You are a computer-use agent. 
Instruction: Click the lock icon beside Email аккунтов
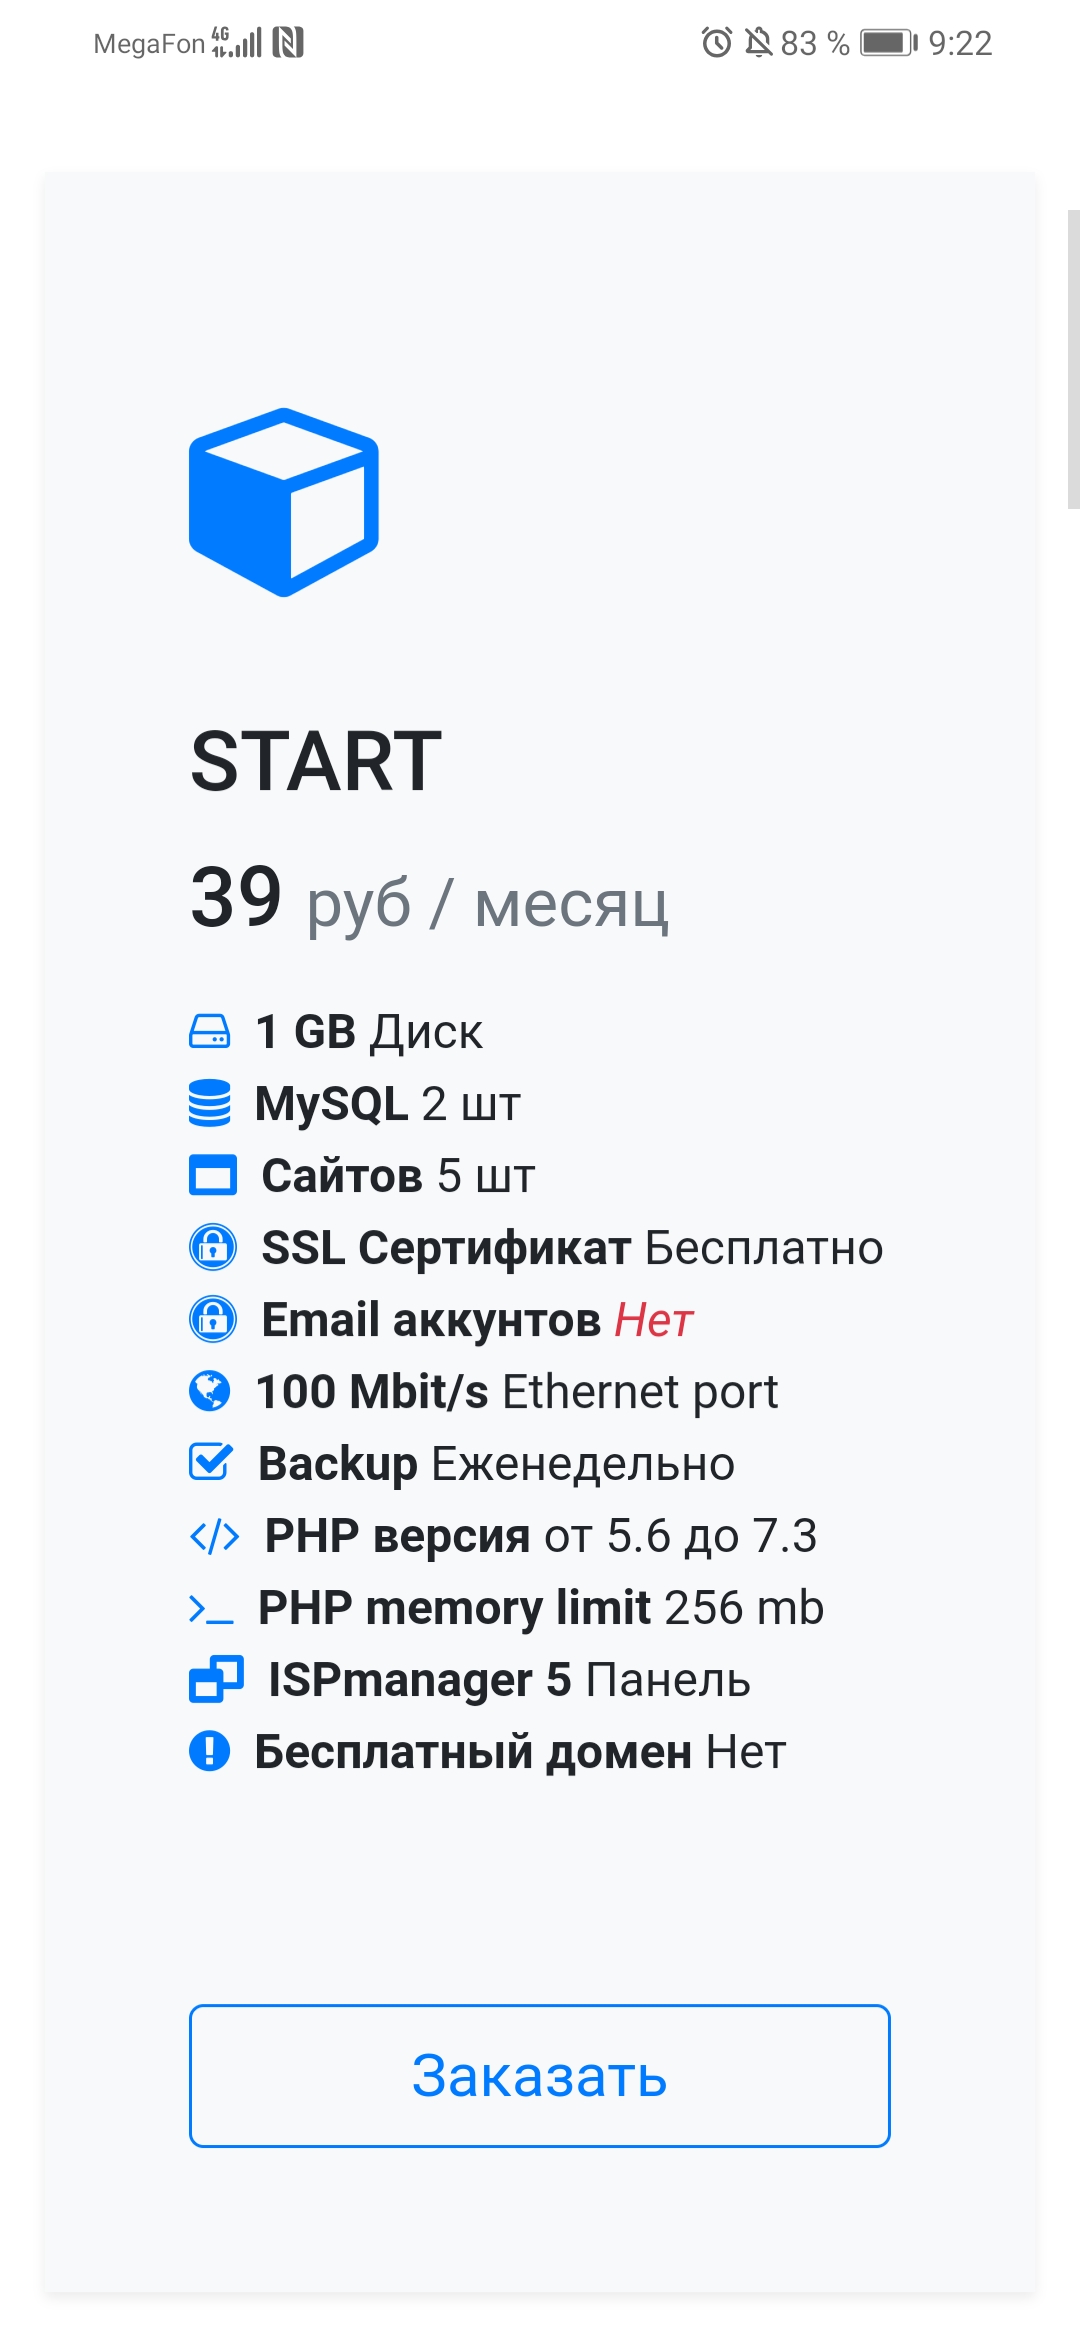tap(213, 1319)
